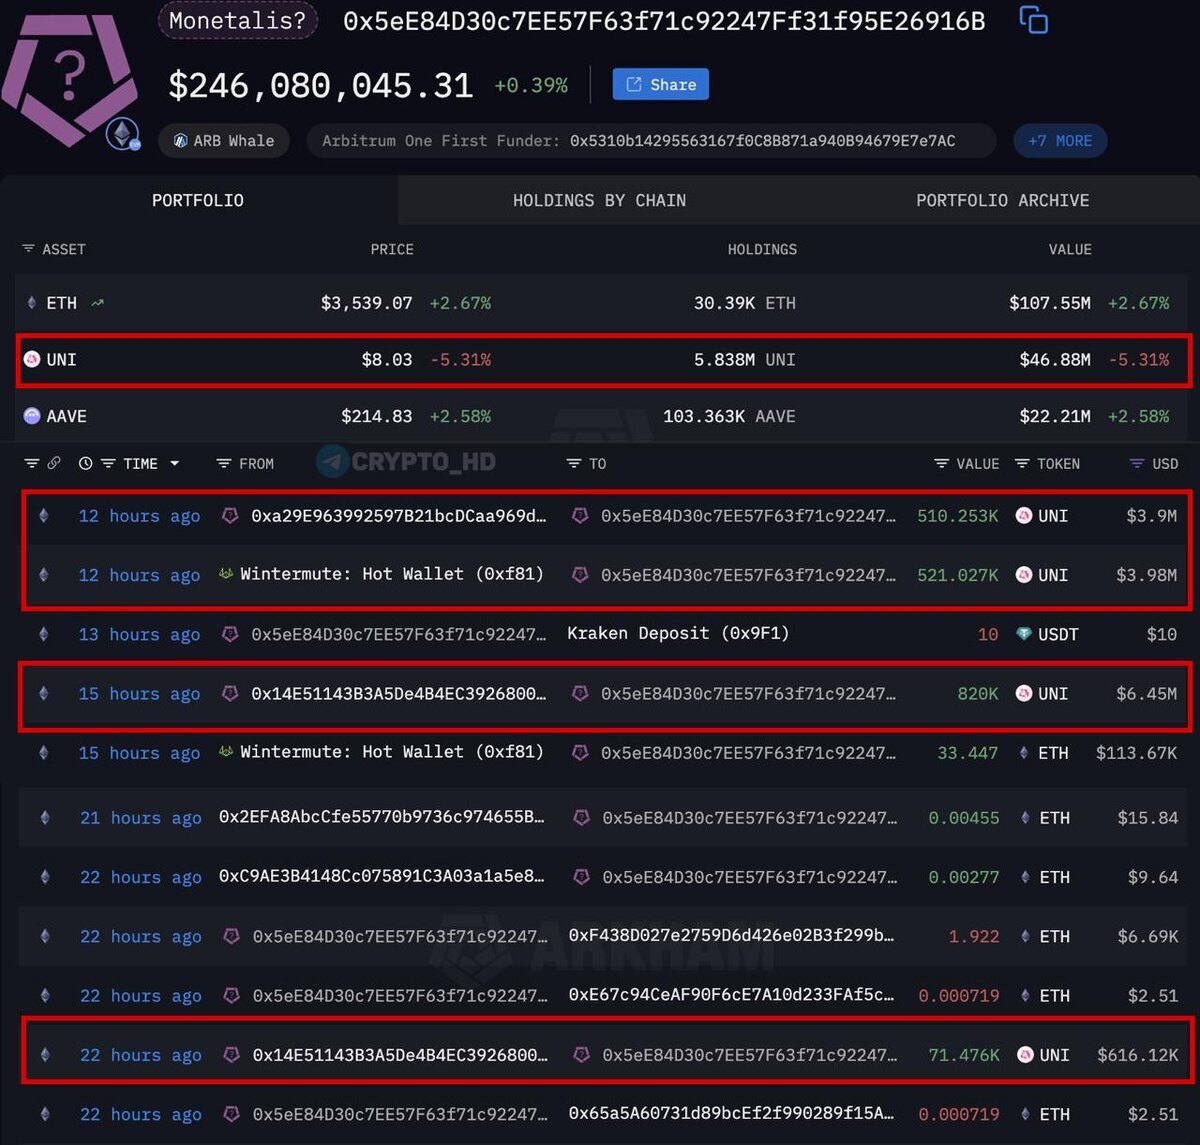Click the chain link icon in transactions header
Screen dimensions: 1200x1145
54,463
